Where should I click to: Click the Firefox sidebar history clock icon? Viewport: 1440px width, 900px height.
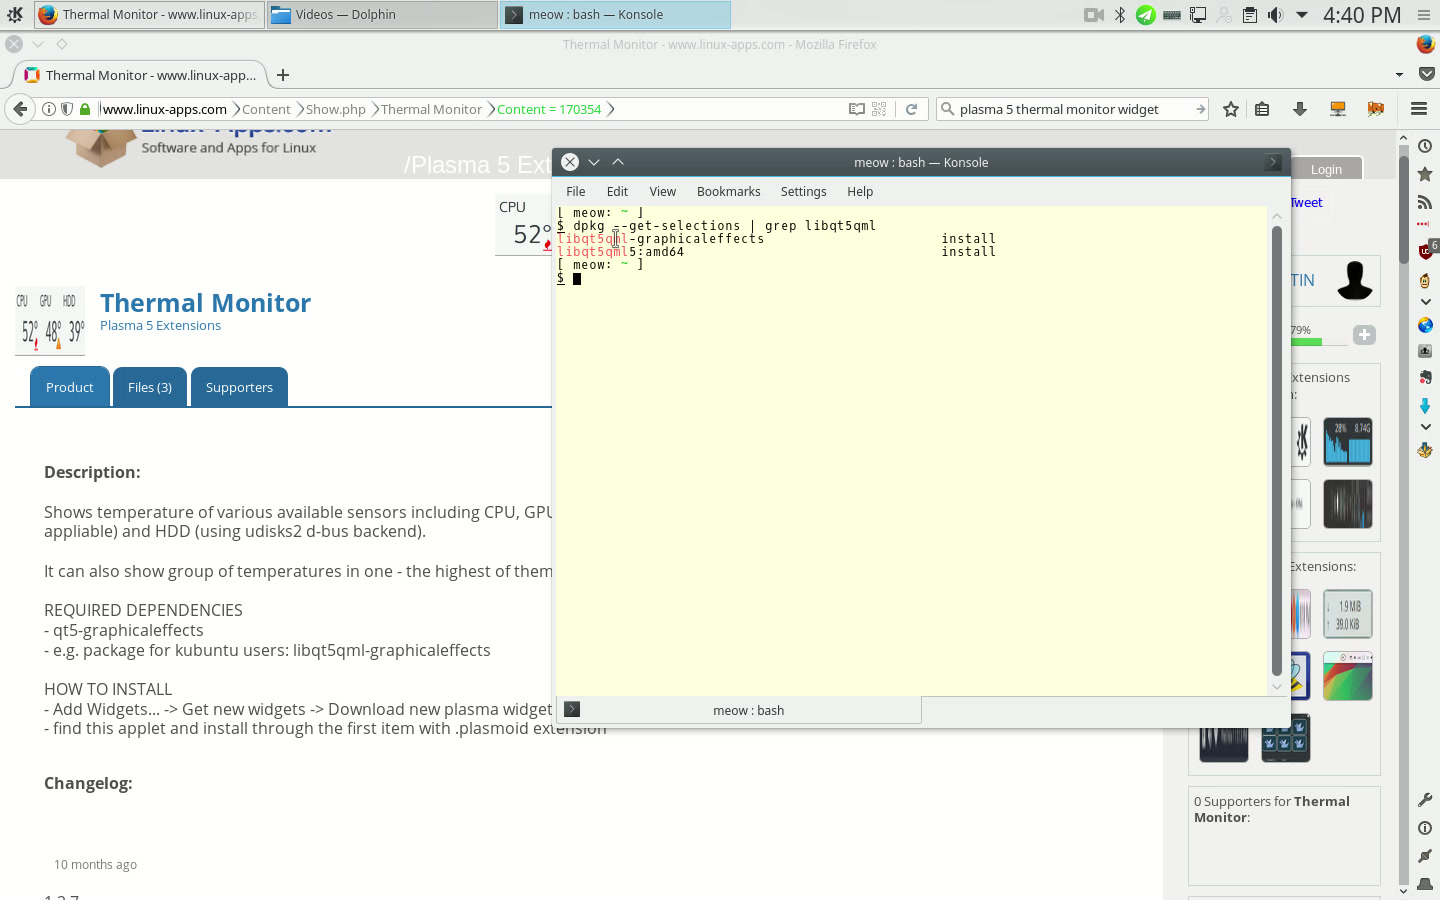1425,146
